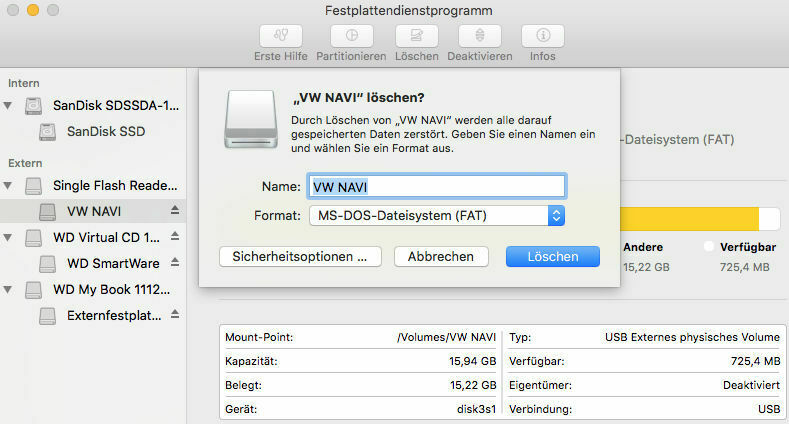Select the WD SmartWare volume icon
Viewport: 789px width, 424px height.
[48, 264]
